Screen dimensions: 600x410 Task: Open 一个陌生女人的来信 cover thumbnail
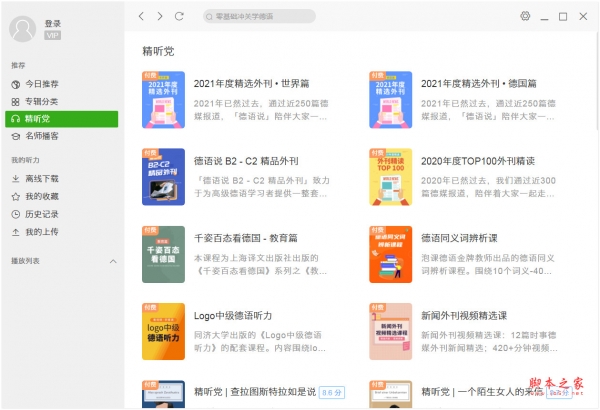[x=390, y=394]
